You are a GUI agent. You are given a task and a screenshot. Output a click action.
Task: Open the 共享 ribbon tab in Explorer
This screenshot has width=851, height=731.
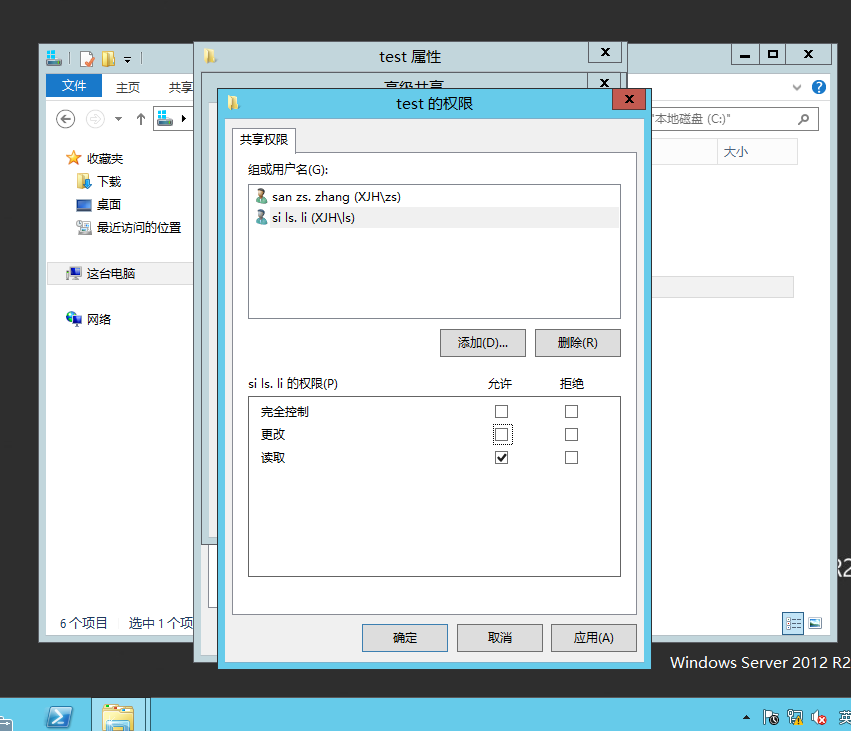180,87
